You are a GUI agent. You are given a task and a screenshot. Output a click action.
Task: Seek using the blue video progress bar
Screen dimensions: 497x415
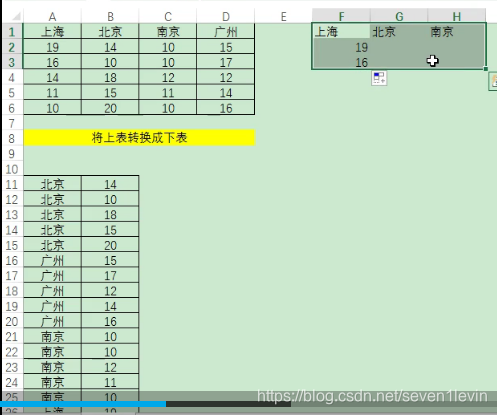(x=83, y=404)
